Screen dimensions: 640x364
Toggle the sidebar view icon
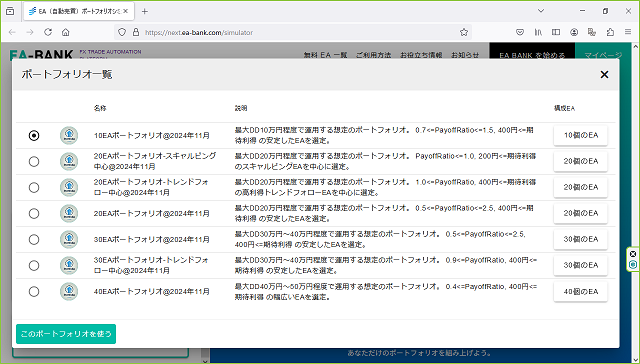pyautogui.click(x=556, y=32)
